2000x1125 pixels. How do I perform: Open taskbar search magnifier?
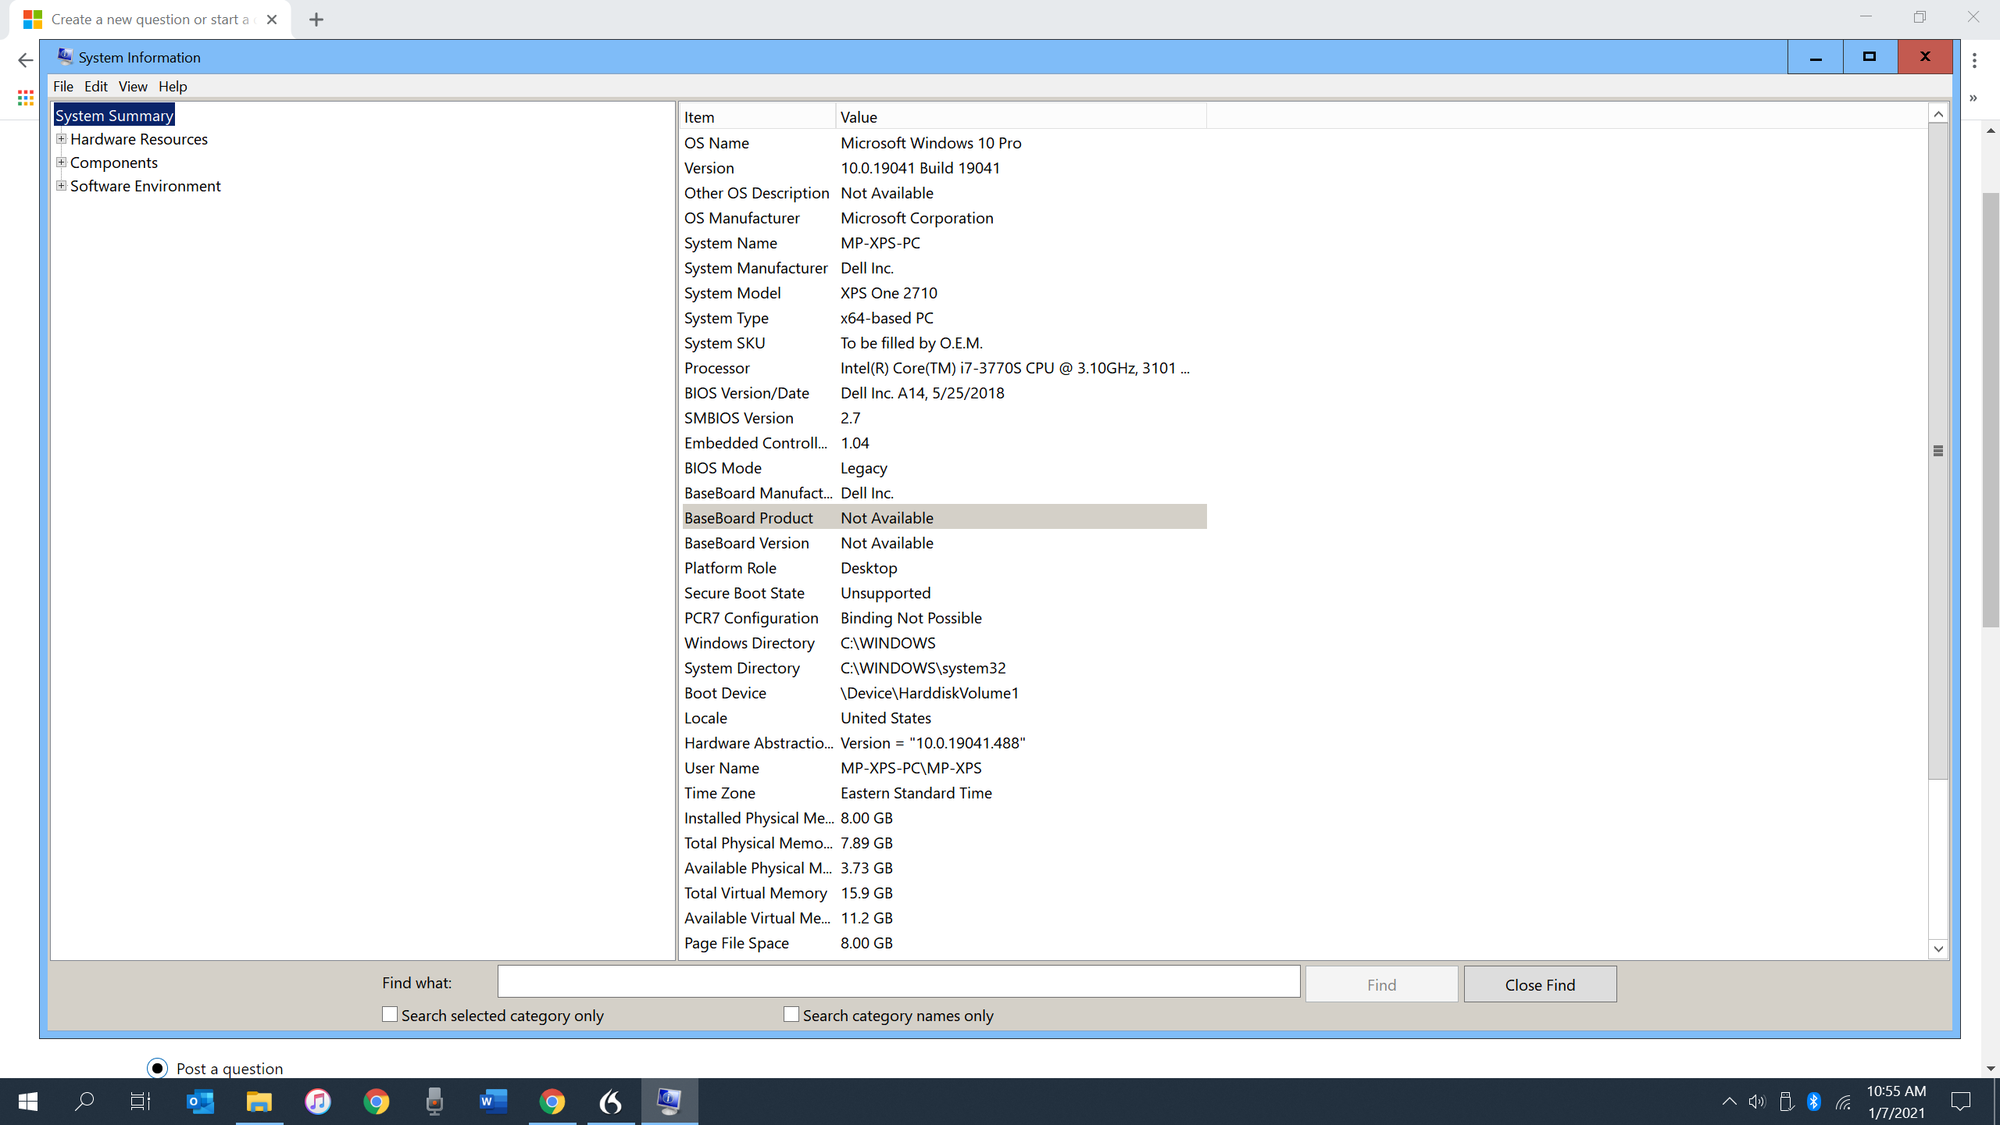(x=85, y=1101)
